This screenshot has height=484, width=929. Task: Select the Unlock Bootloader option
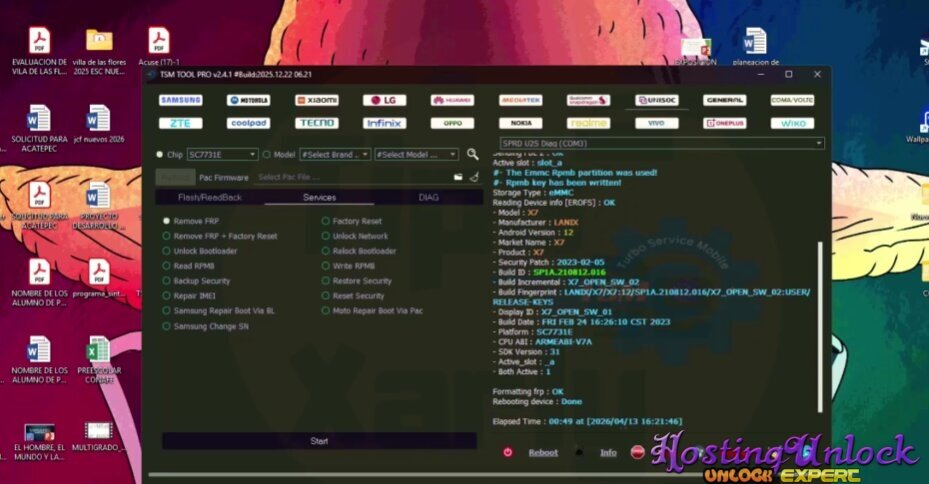[x=200, y=251]
